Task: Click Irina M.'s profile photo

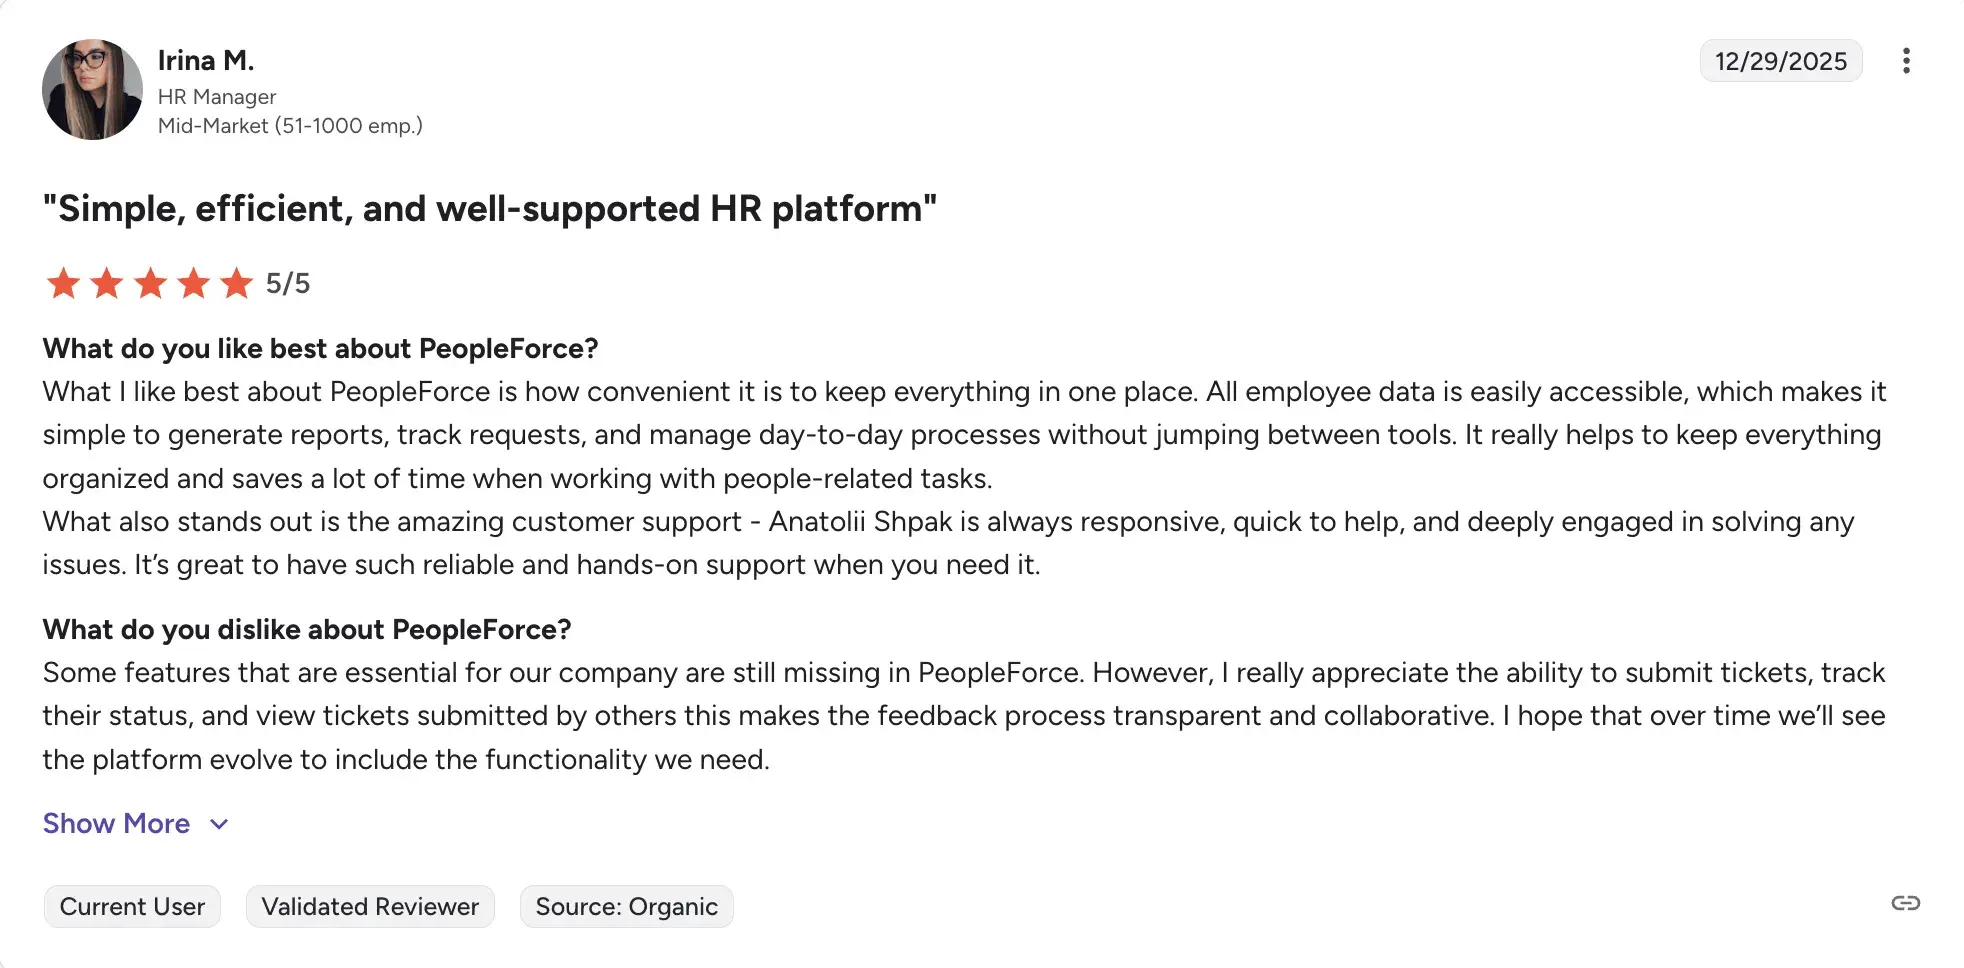Action: pyautogui.click(x=91, y=89)
